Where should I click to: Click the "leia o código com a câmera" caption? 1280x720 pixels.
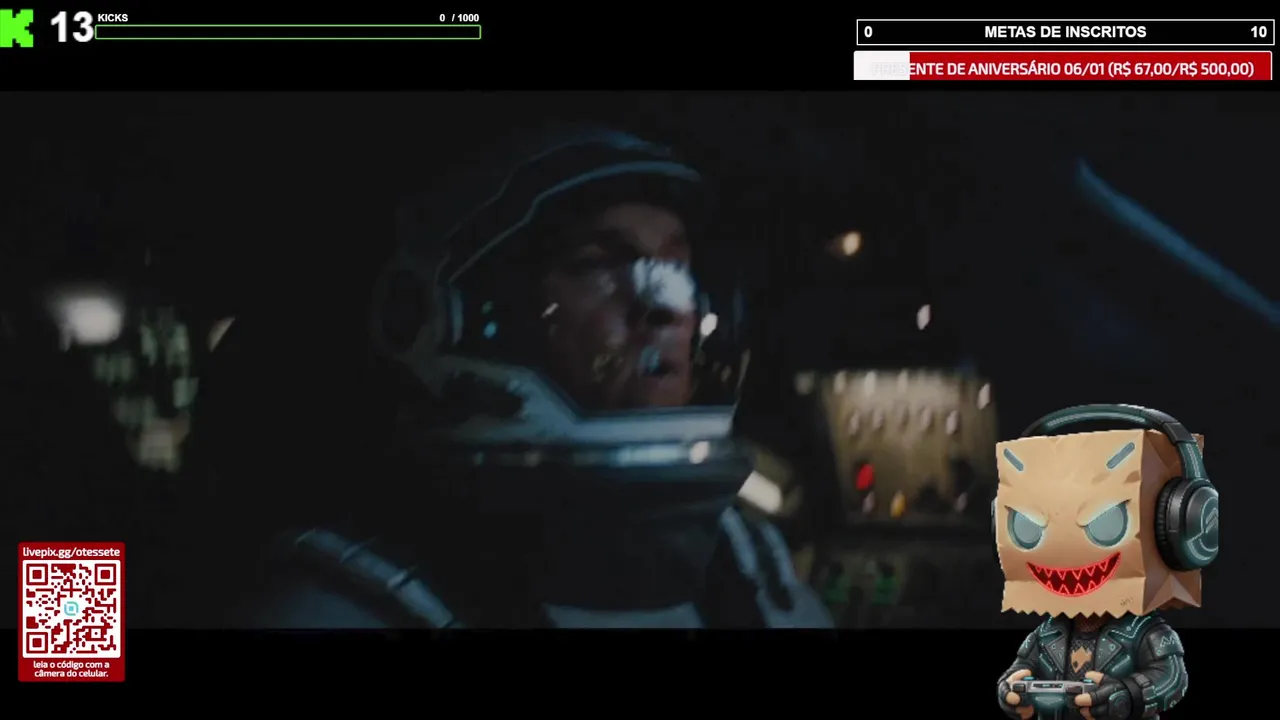click(x=71, y=669)
